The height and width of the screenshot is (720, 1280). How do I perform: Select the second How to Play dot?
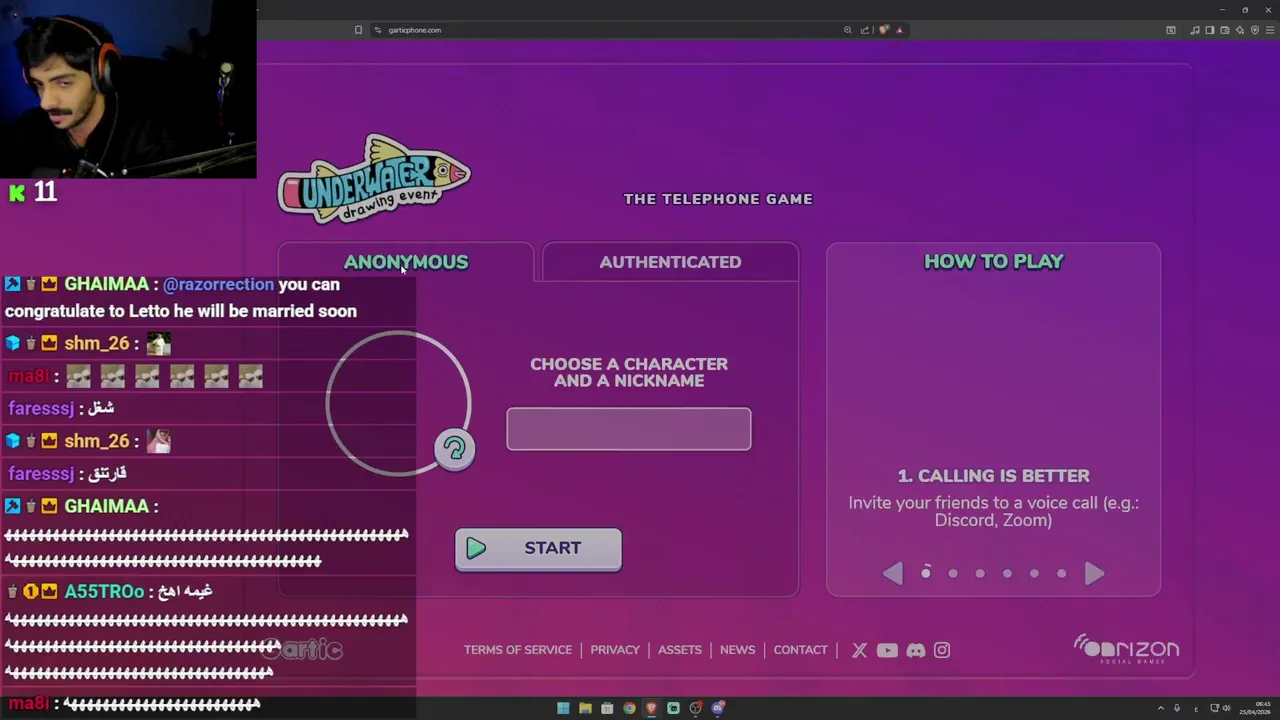[x=953, y=573]
